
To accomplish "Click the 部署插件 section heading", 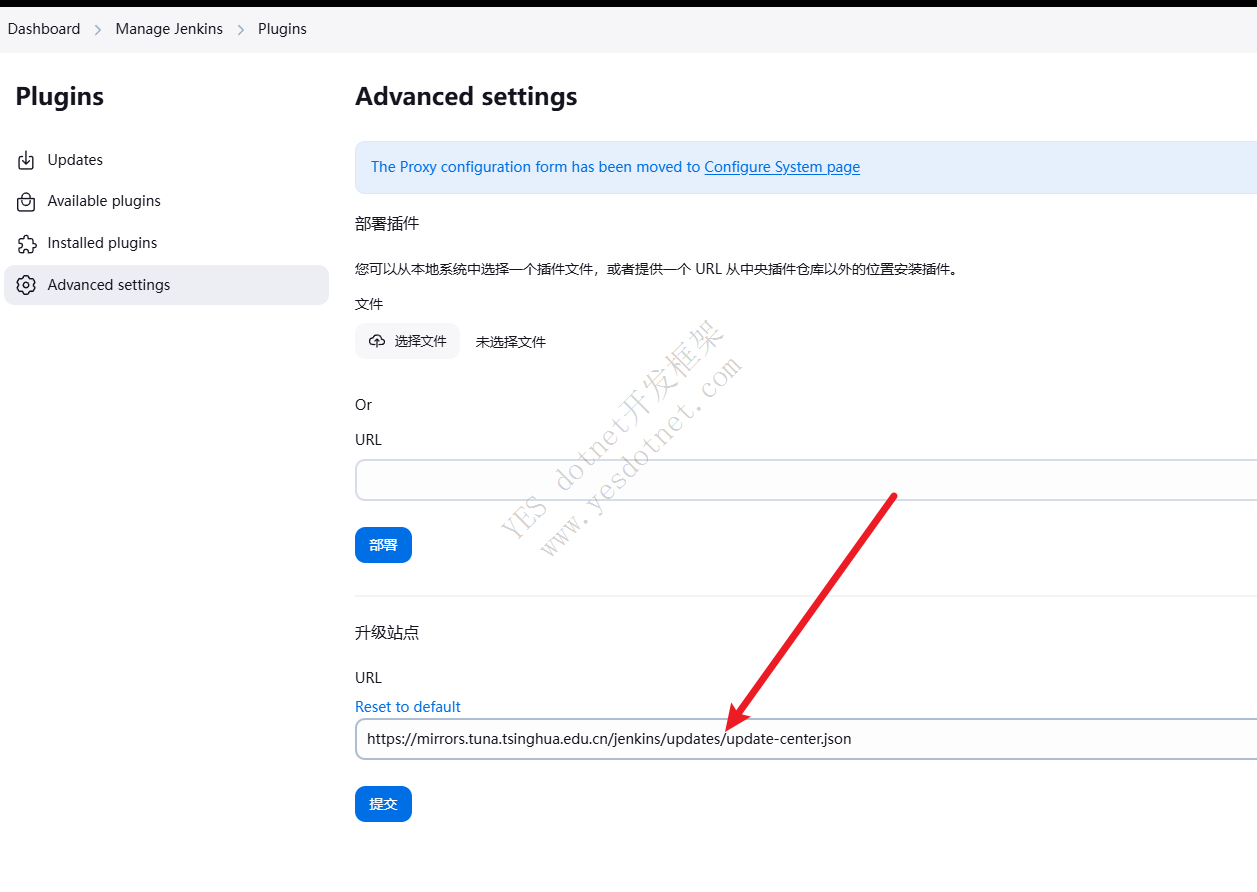I will (387, 223).
